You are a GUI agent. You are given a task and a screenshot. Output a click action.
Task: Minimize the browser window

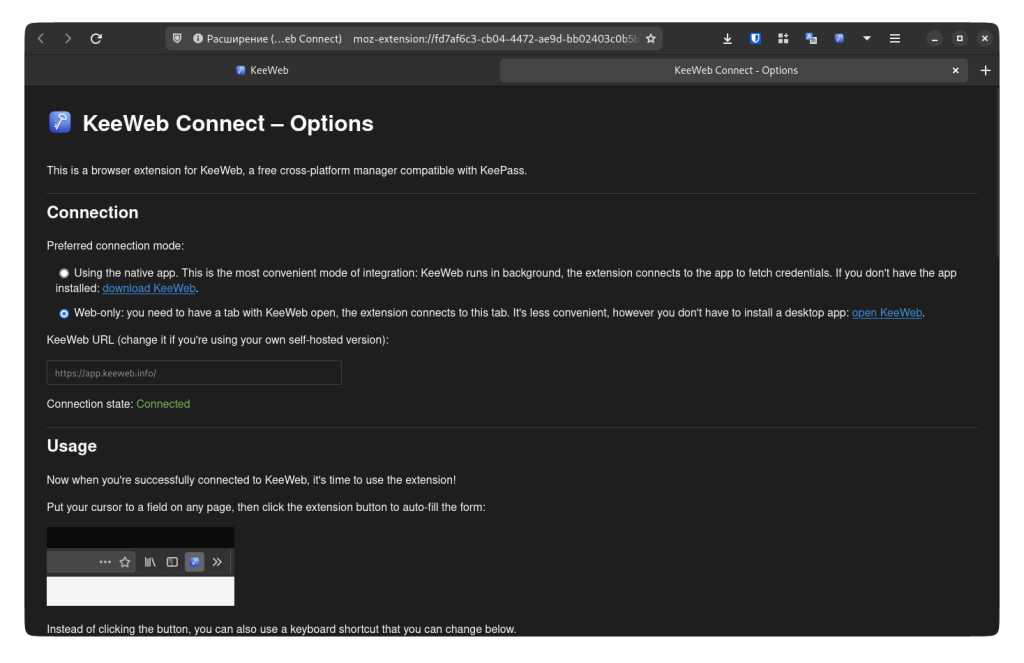(x=935, y=39)
